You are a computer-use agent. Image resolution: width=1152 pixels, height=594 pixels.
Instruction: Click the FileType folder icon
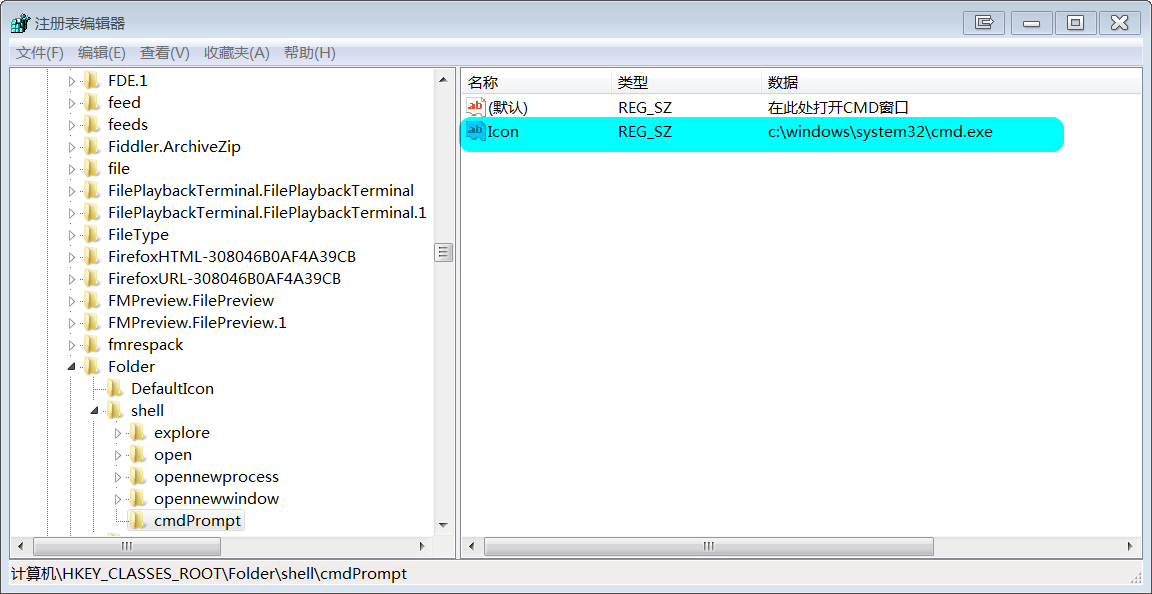(x=92, y=235)
